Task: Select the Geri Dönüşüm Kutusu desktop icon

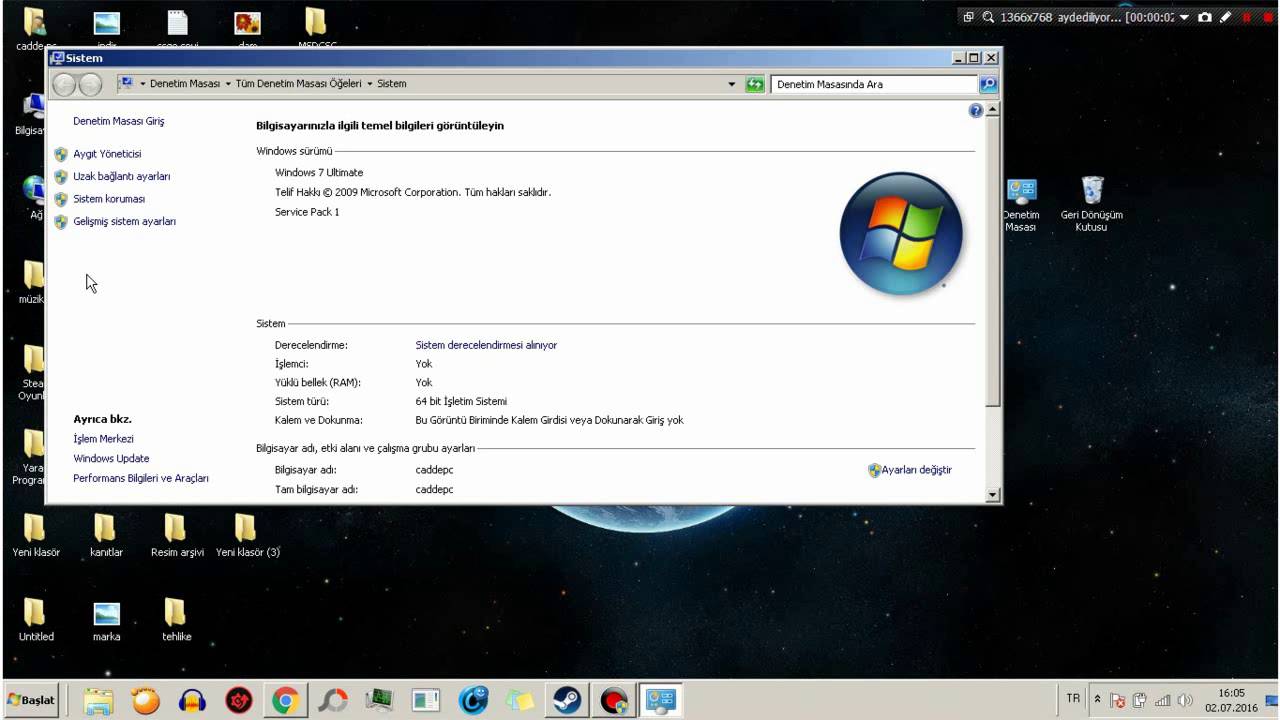Action: [1092, 205]
